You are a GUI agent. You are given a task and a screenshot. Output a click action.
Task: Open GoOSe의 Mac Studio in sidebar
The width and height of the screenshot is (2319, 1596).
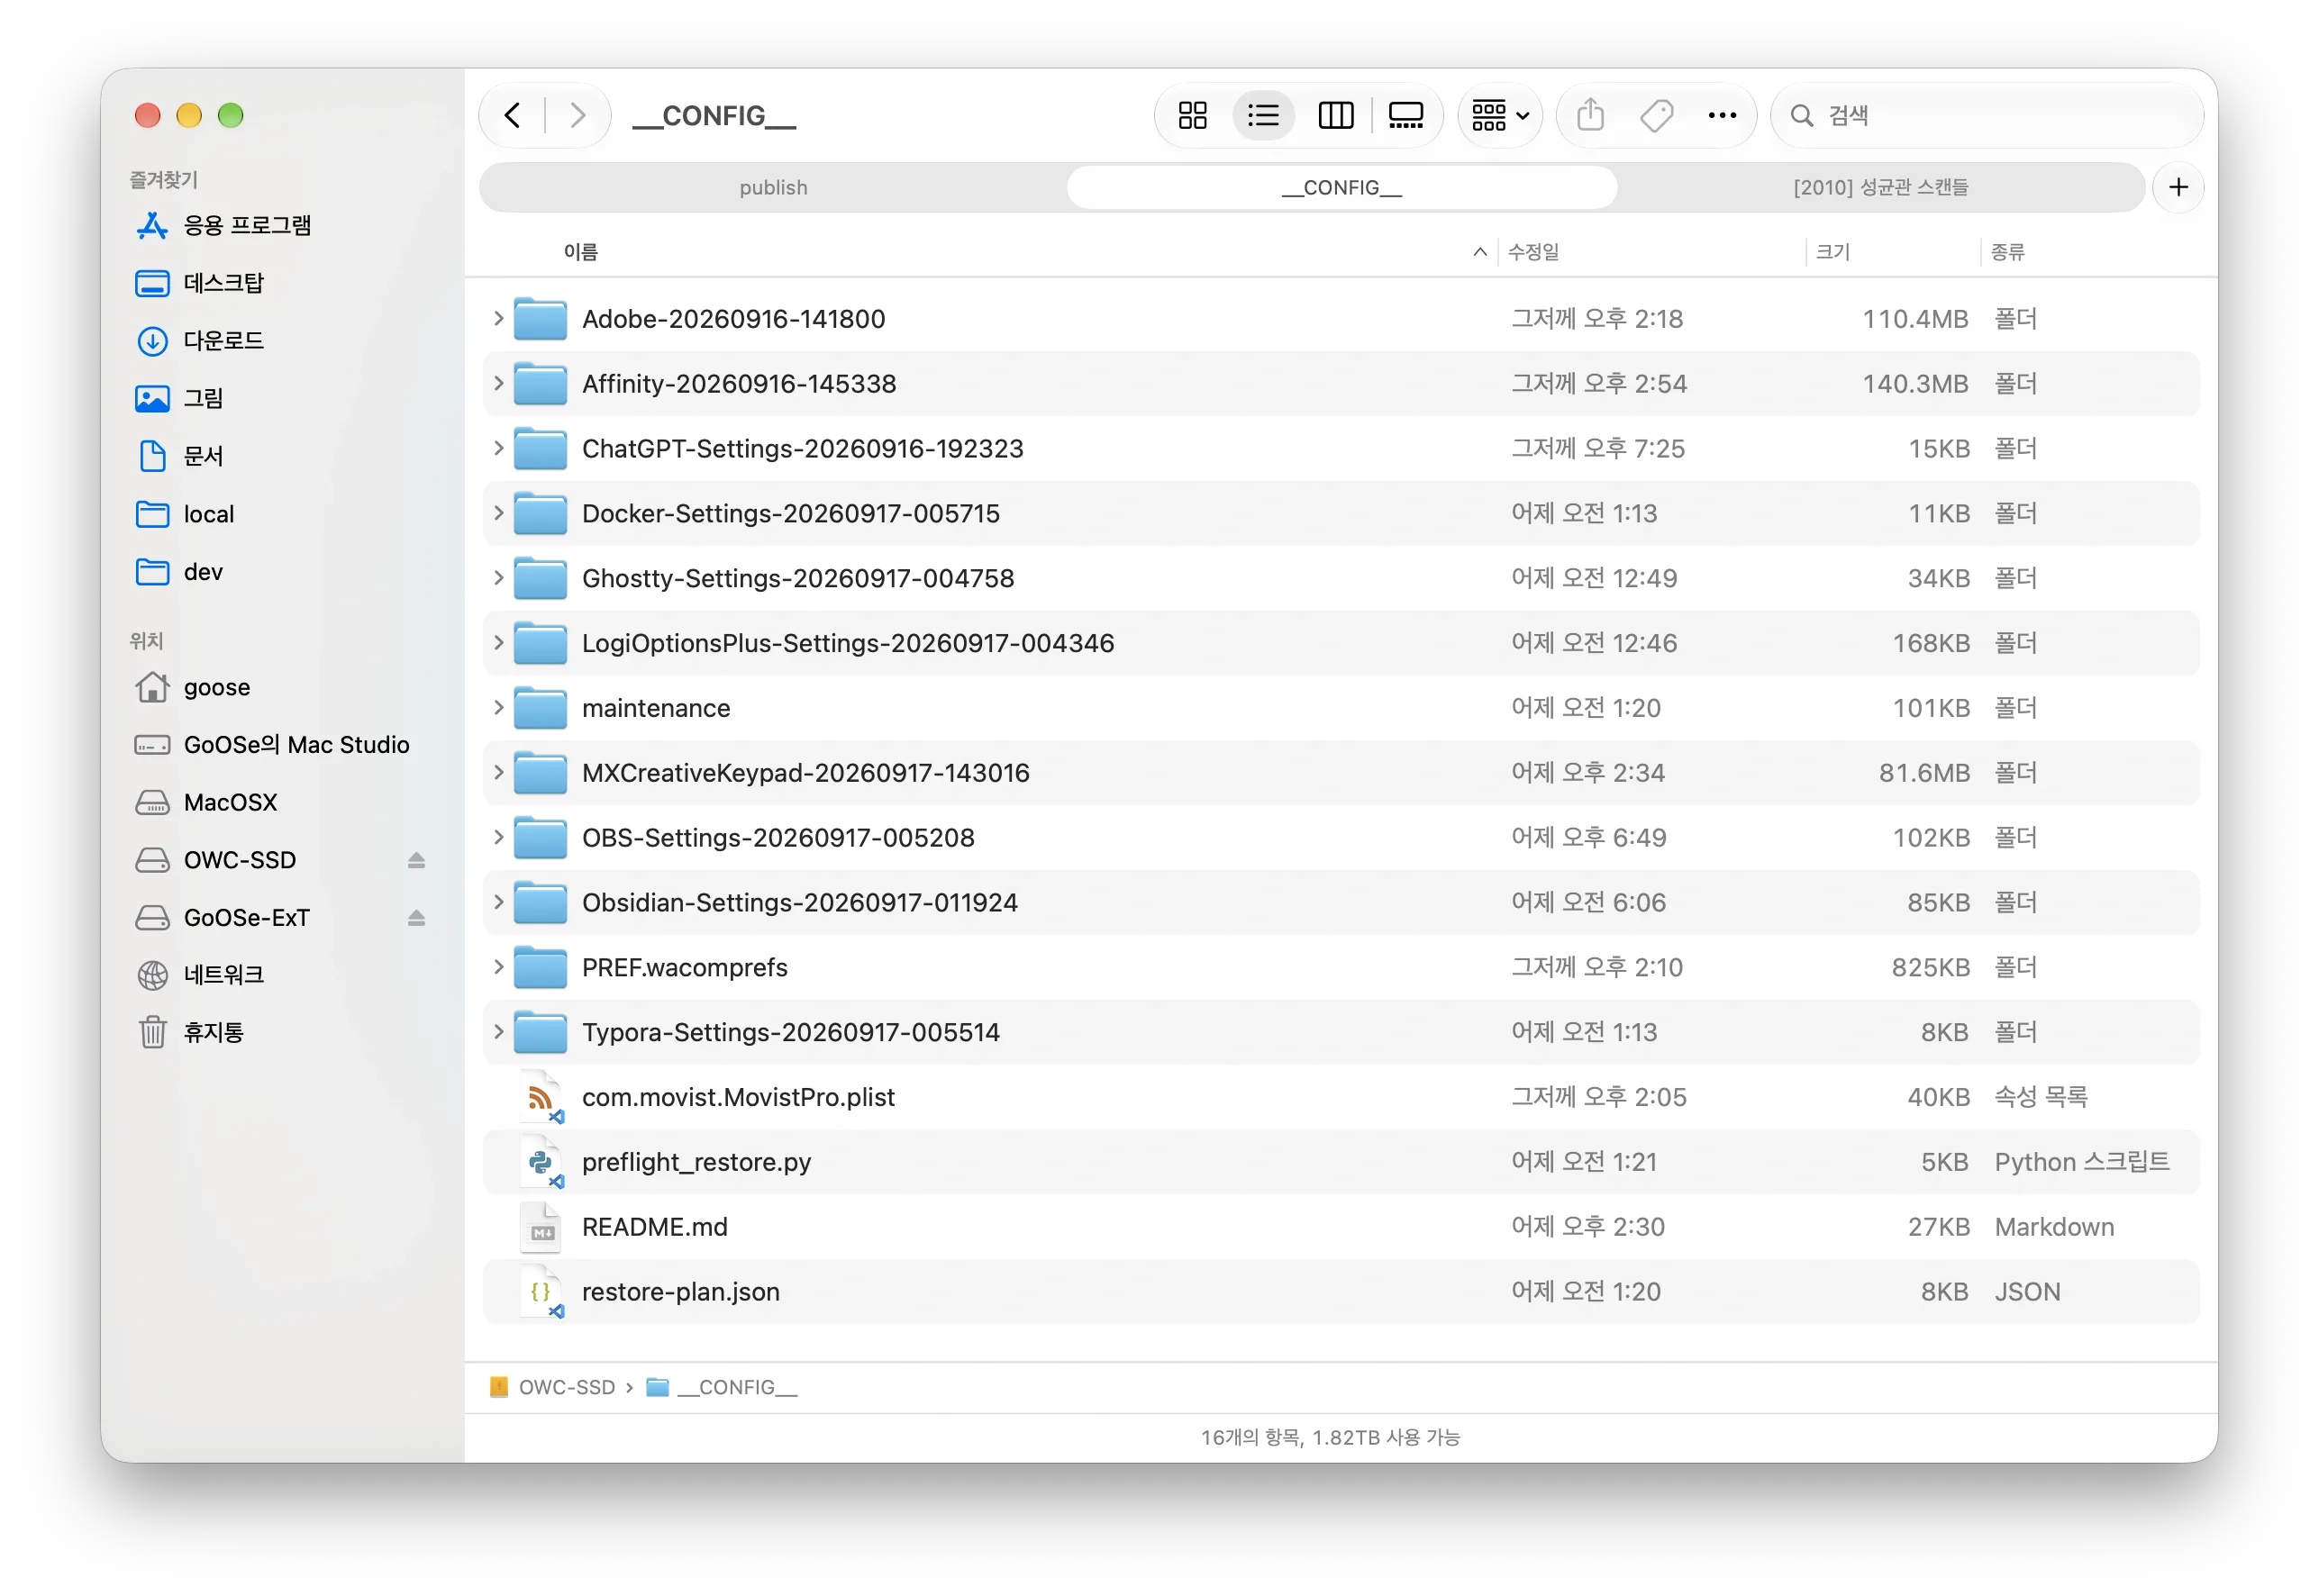coord(272,746)
